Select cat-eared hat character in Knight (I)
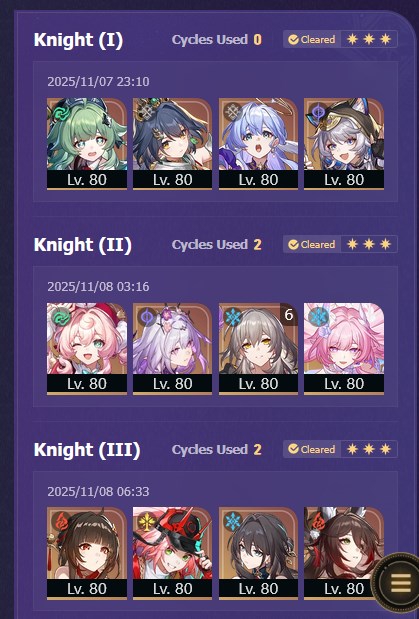419x619 pixels. pos(344,144)
